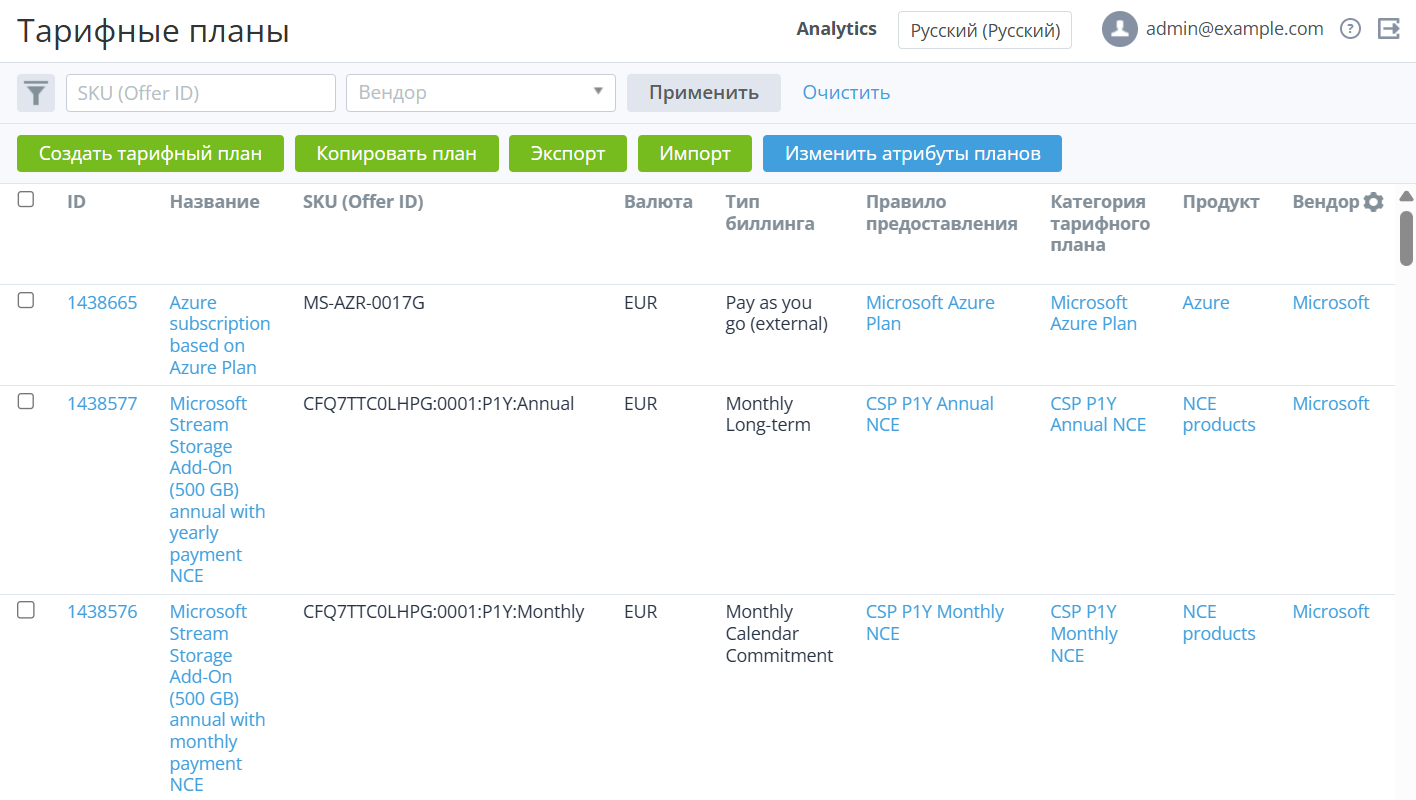
Task: Click Изменить атрибуты планов button
Action: [912, 154]
